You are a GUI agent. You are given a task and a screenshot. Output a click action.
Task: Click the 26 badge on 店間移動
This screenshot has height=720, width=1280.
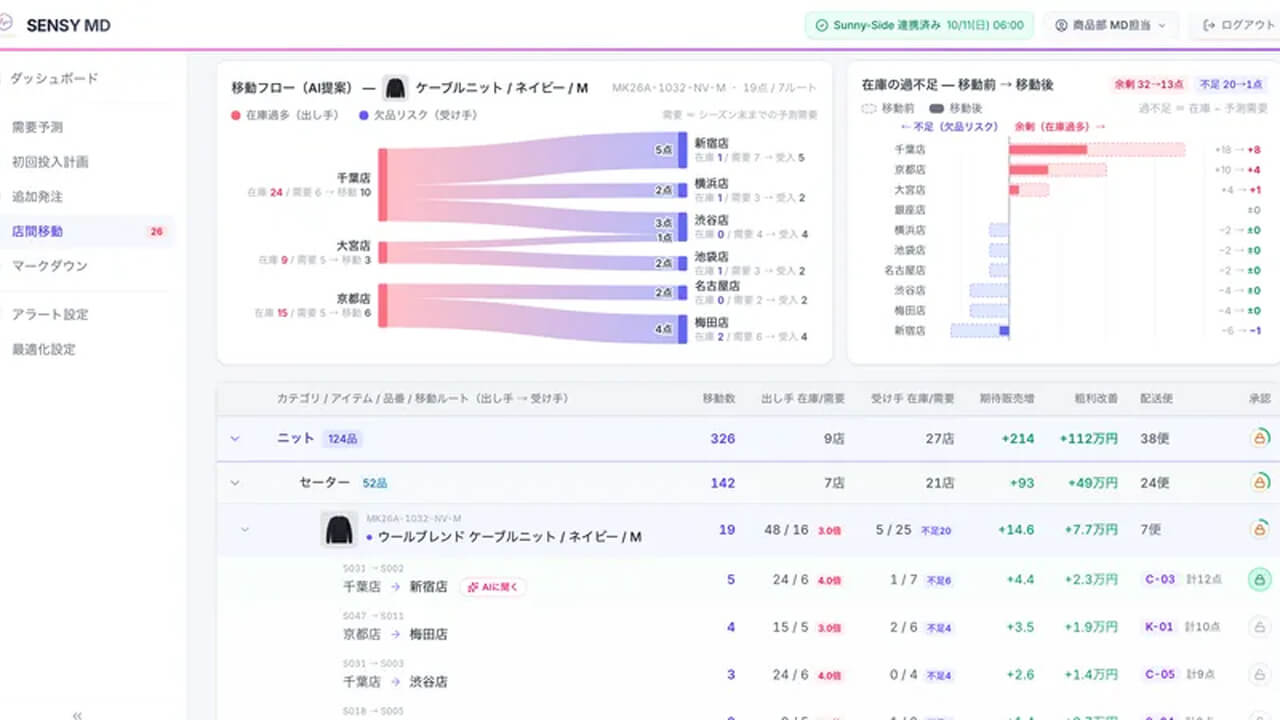click(156, 231)
